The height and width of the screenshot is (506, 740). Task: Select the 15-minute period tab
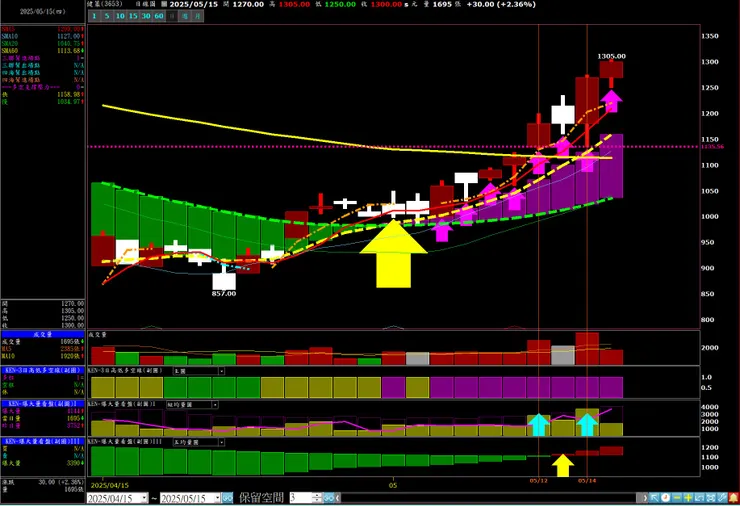(133, 16)
